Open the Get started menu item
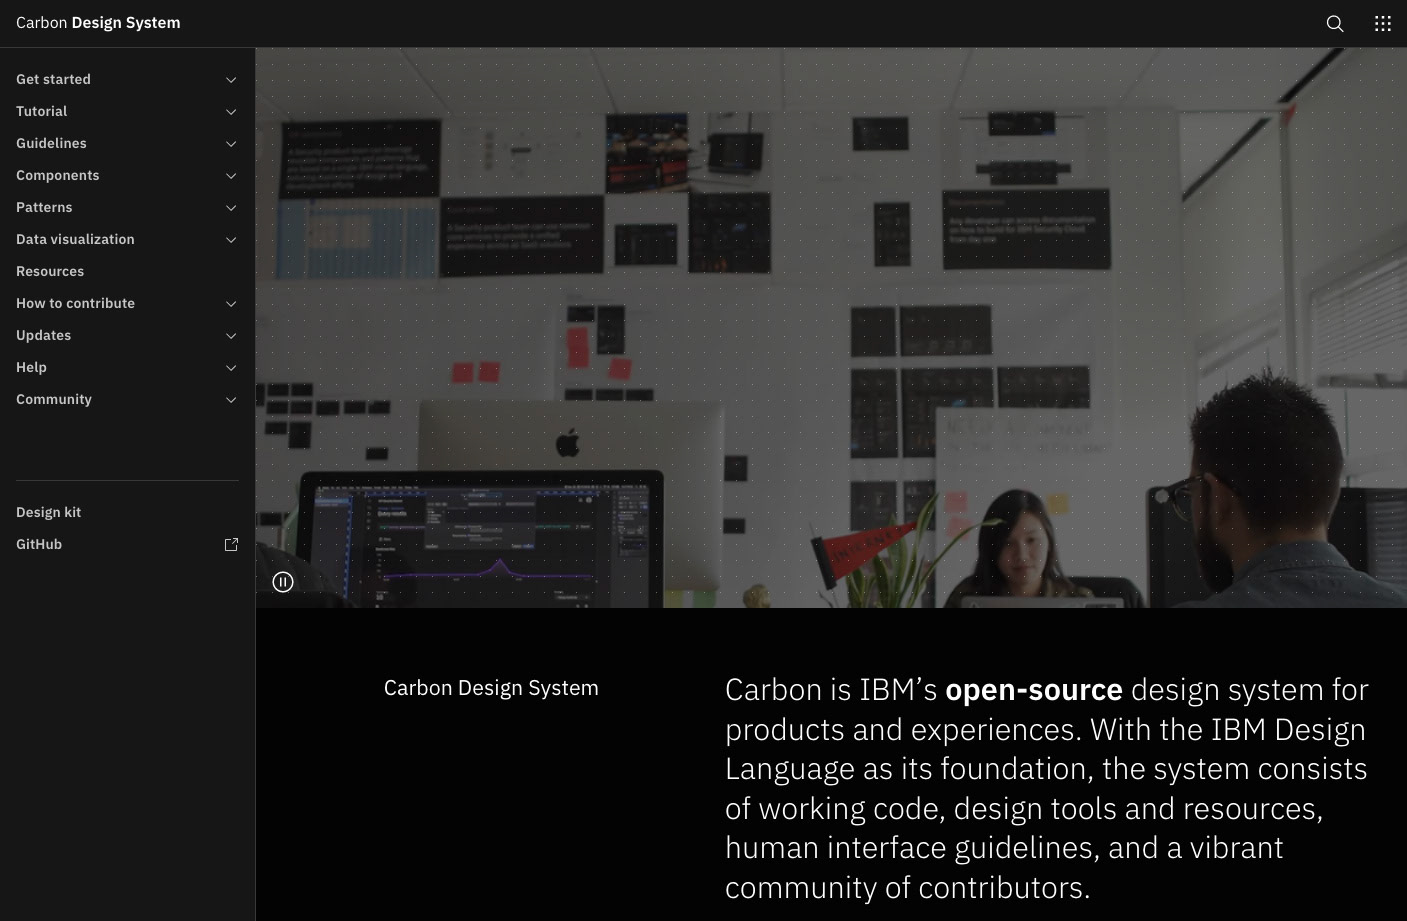The image size is (1407, 921). click(127, 79)
